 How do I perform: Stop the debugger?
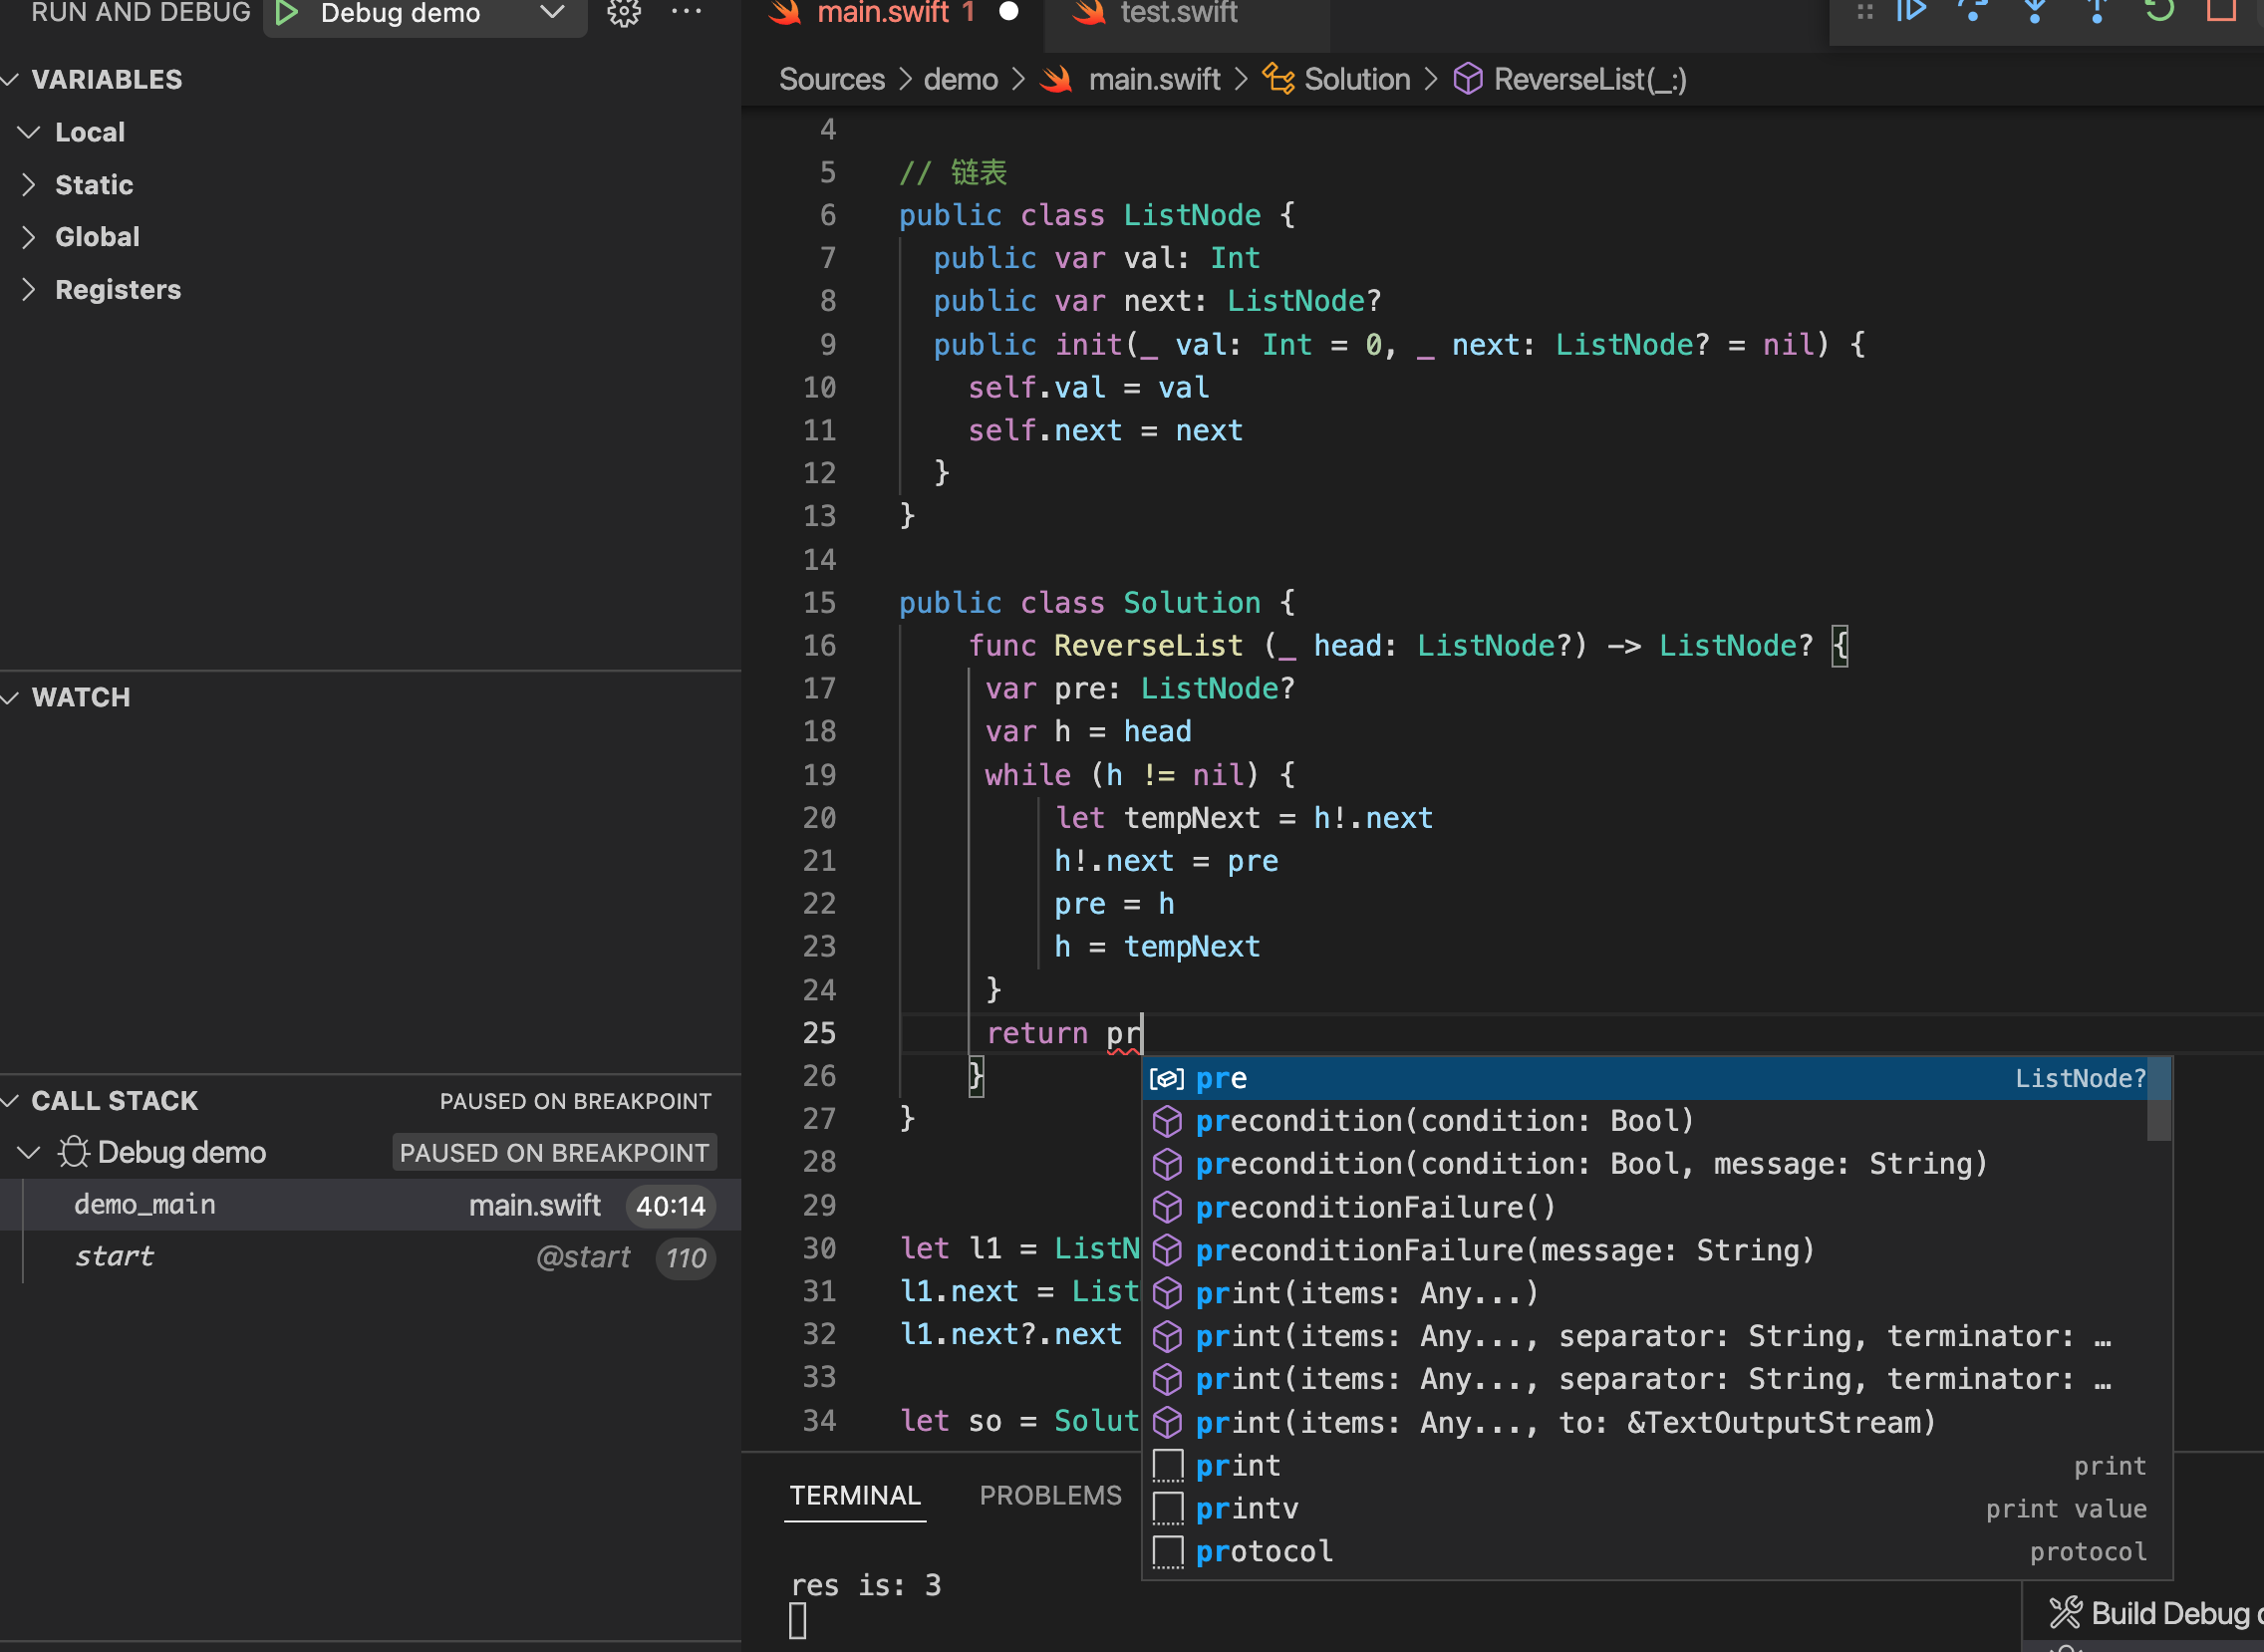click(2219, 12)
